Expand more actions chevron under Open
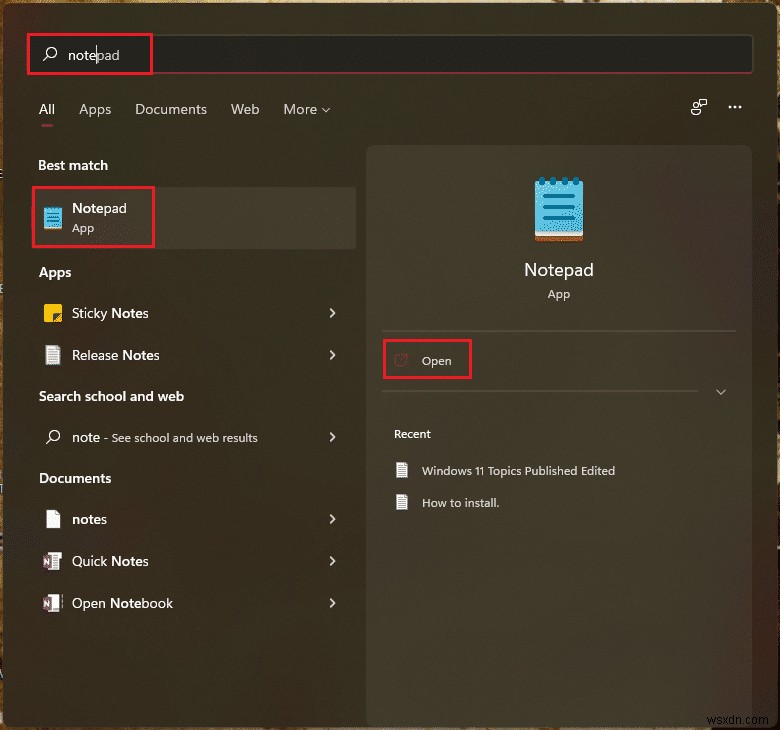 point(720,392)
